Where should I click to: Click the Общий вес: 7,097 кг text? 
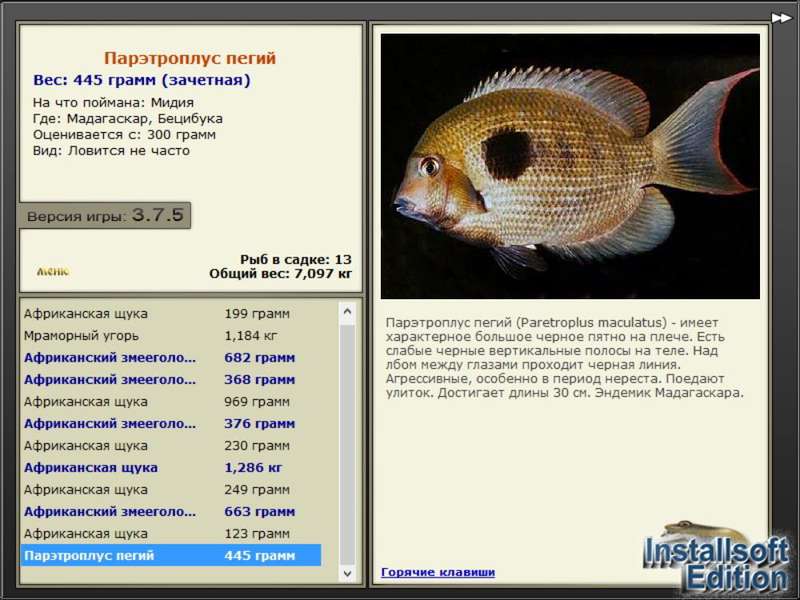point(281,273)
